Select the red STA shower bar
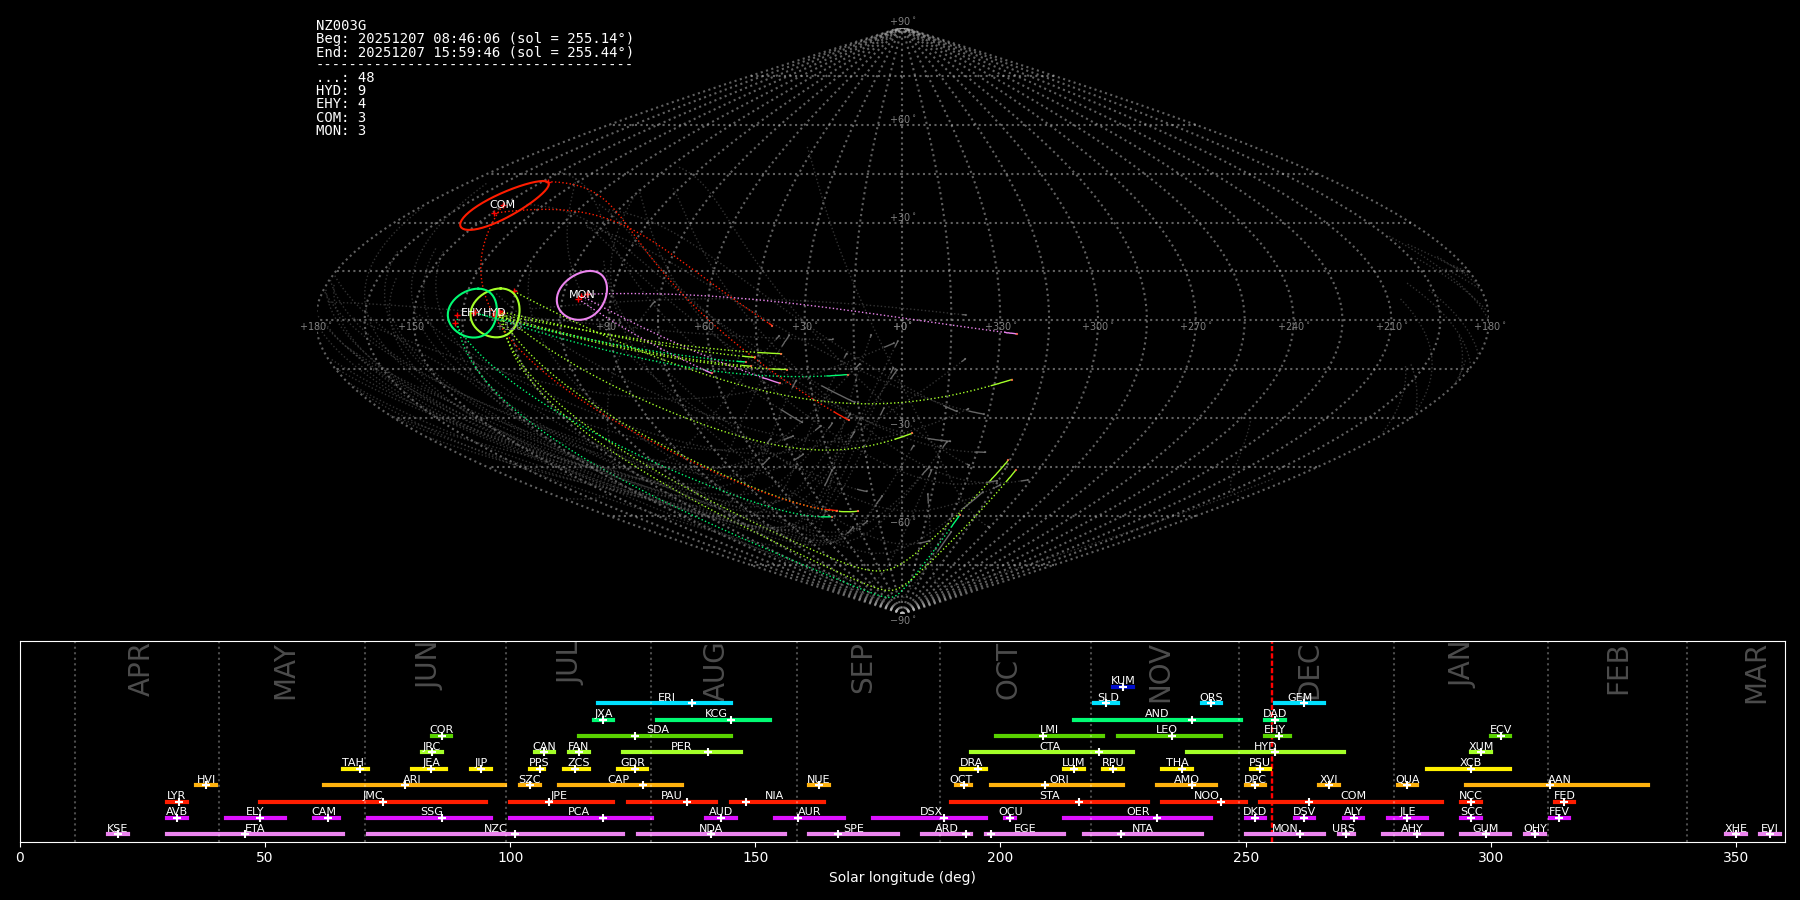 point(1049,802)
